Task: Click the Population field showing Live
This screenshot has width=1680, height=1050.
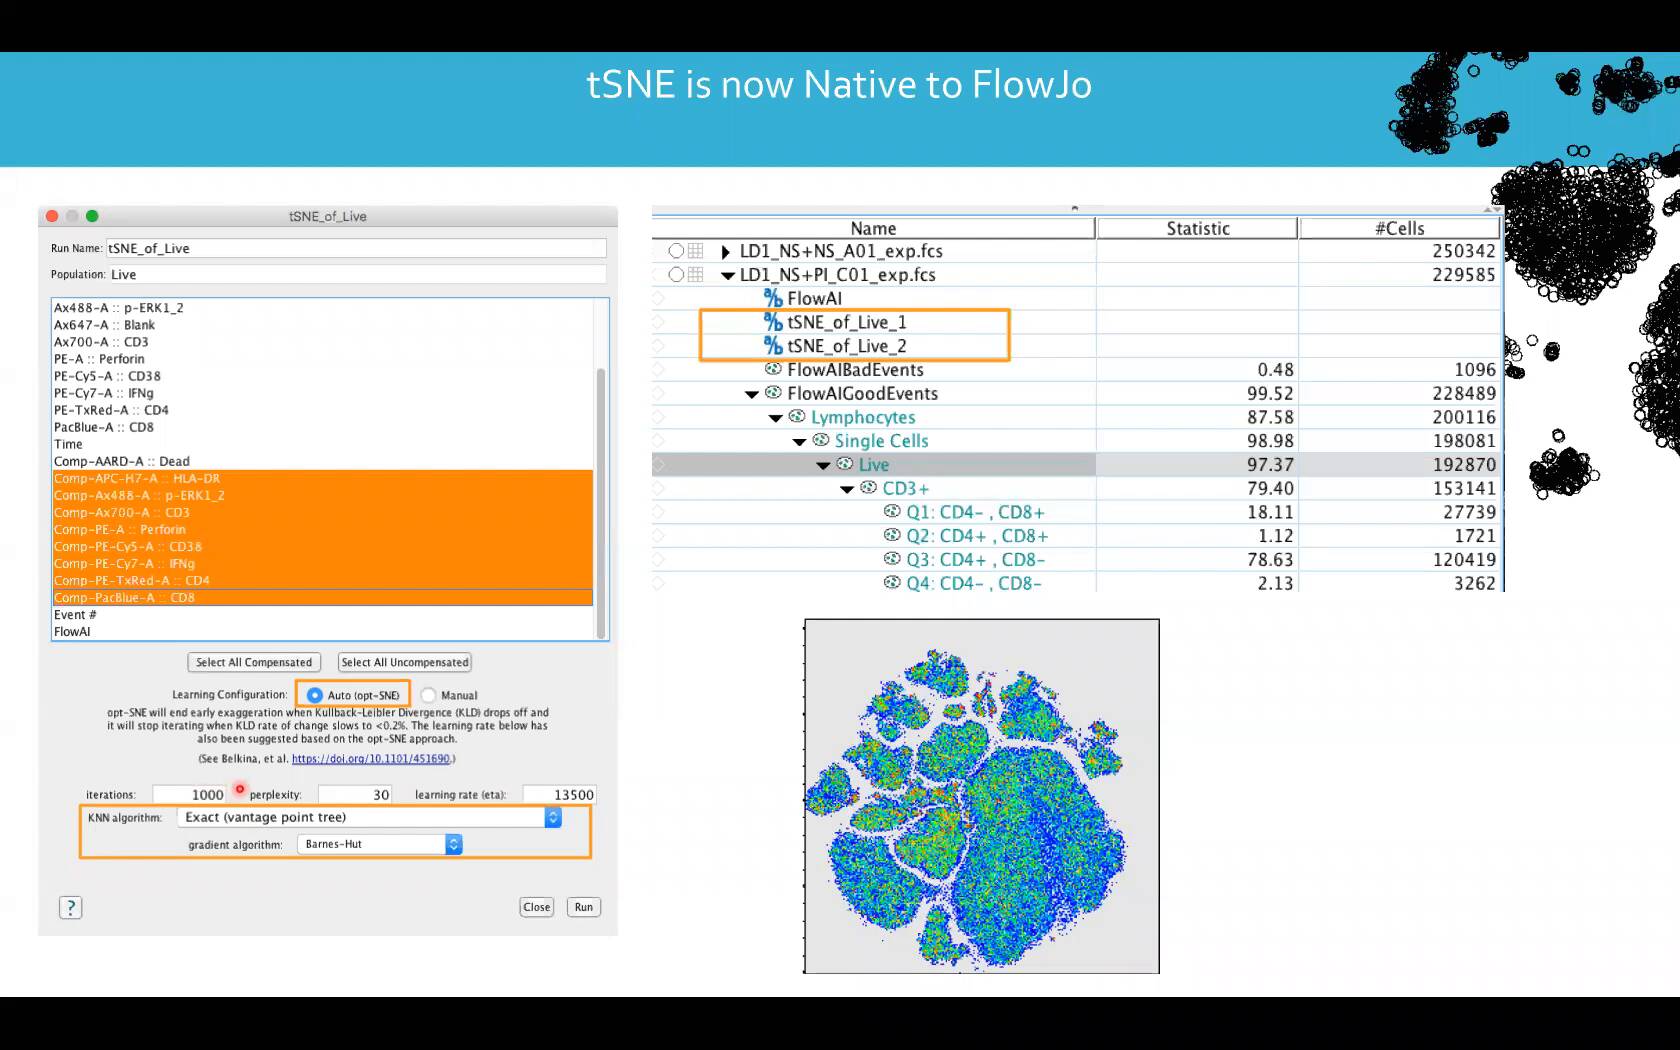Action: (356, 274)
